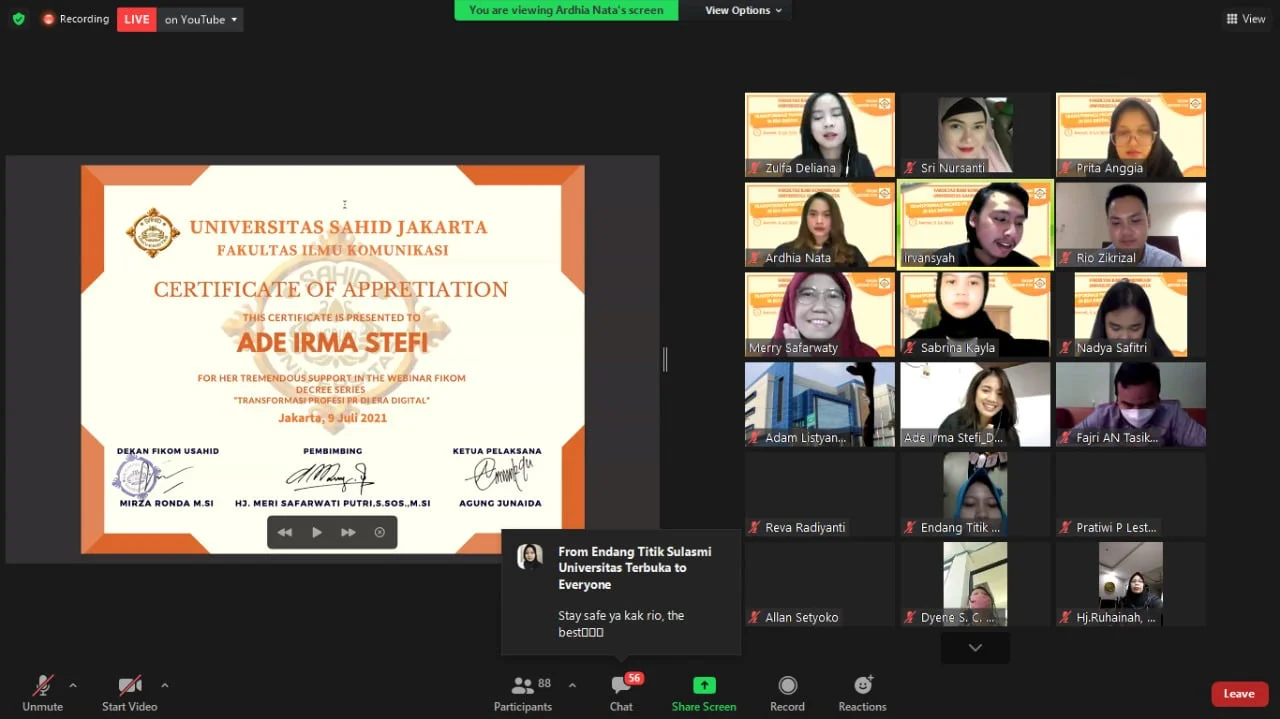The image size is (1280, 719).
Task: Select Pratiwi P Lest's tile
Action: (1131, 494)
